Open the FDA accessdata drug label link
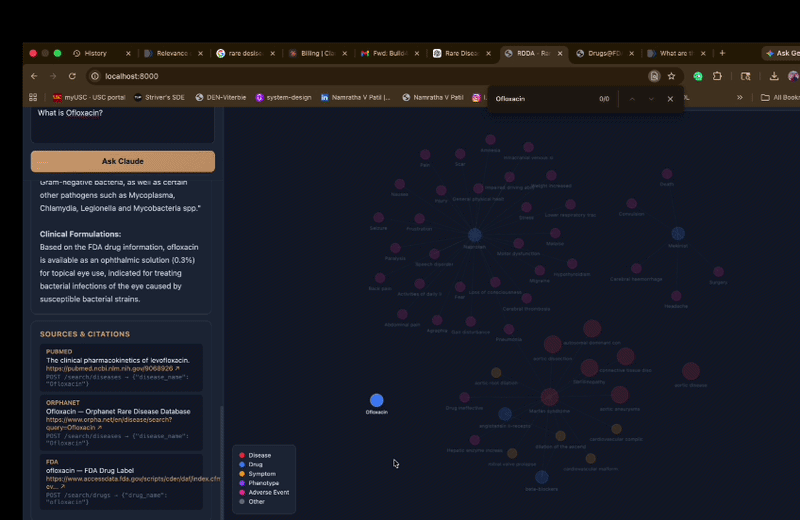Screen dimensions: 800x520 (x=133, y=482)
